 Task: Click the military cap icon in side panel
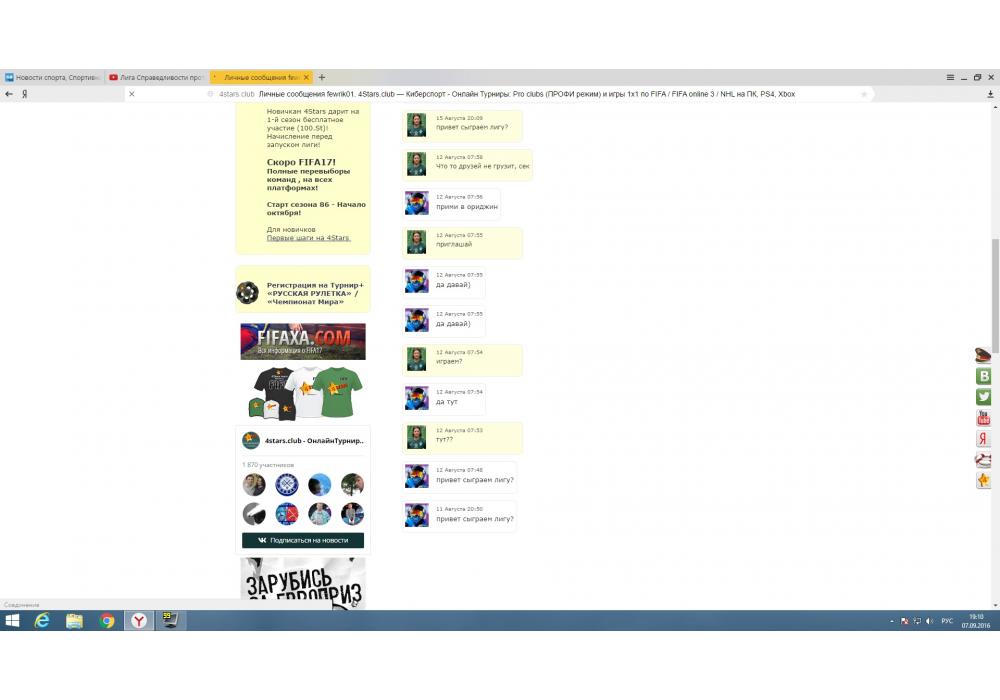point(983,355)
